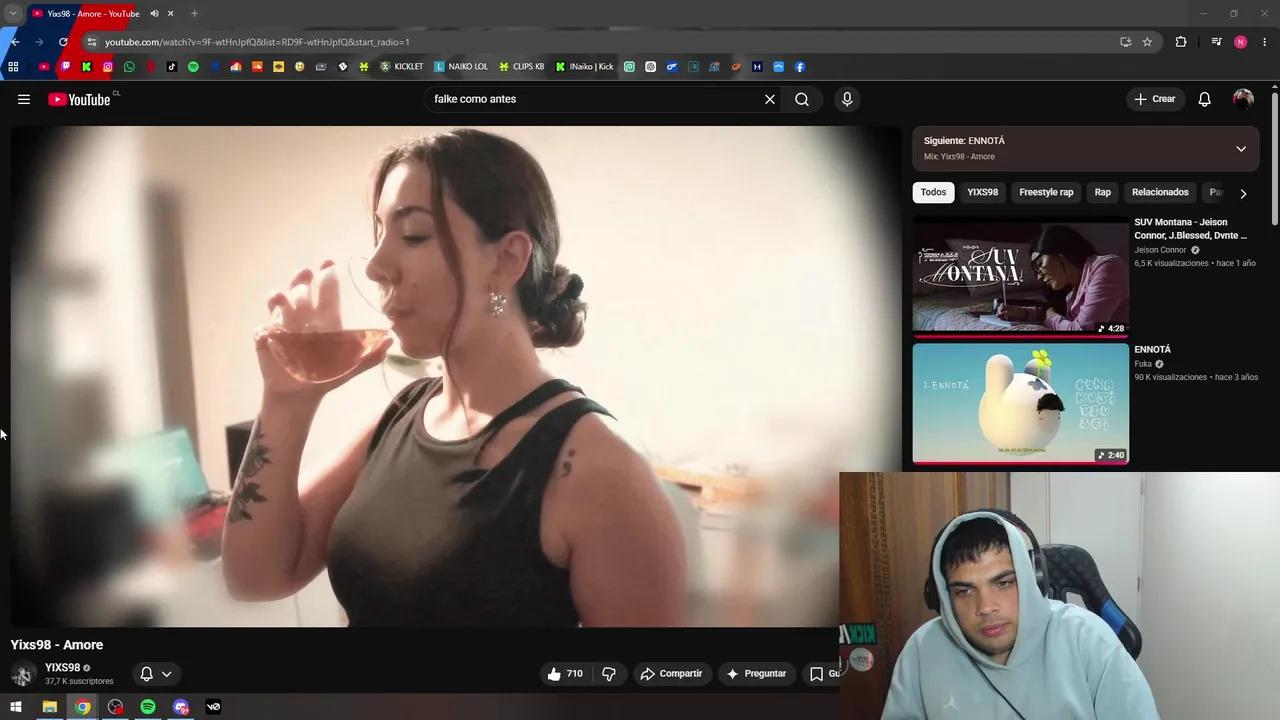The width and height of the screenshot is (1280, 720).
Task: Open the YIXS98 channel avatar
Action: [23, 674]
